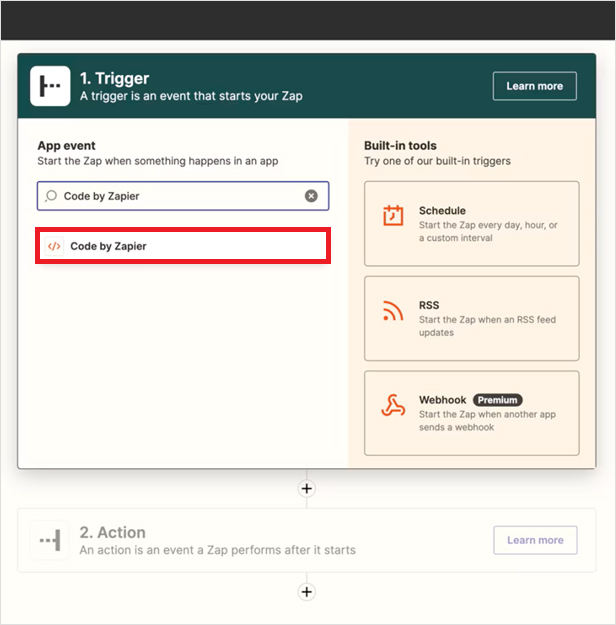Open Learn more in Trigger header
This screenshot has height=625, width=616.
pyautogui.click(x=535, y=86)
